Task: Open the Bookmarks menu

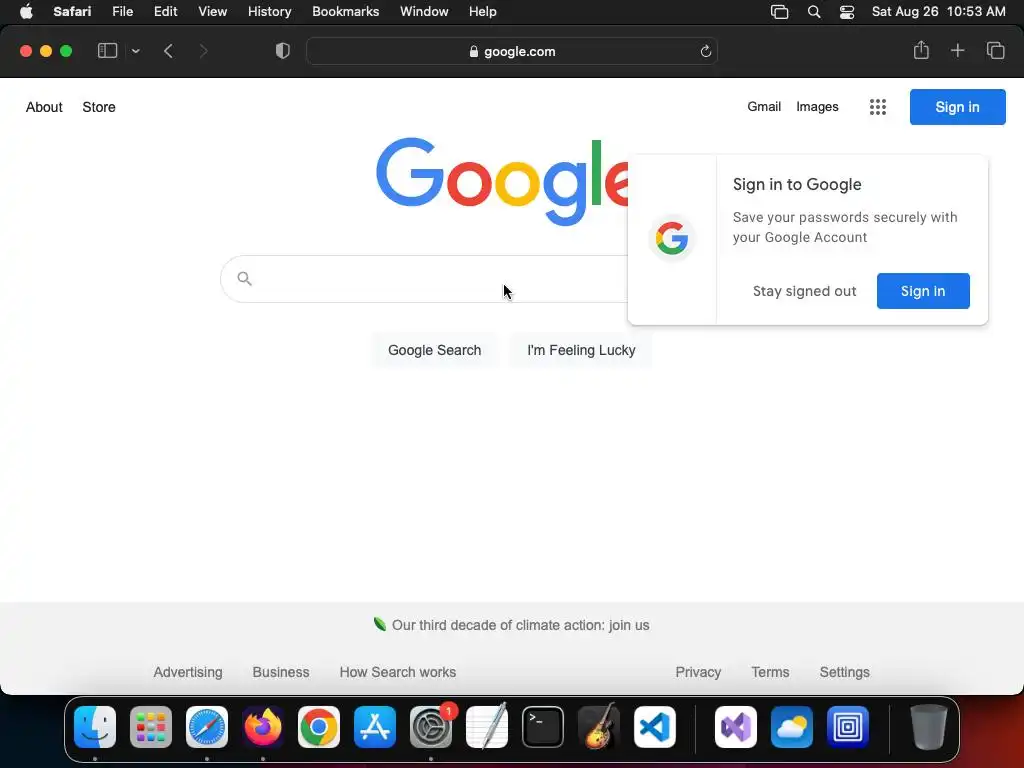Action: click(345, 12)
